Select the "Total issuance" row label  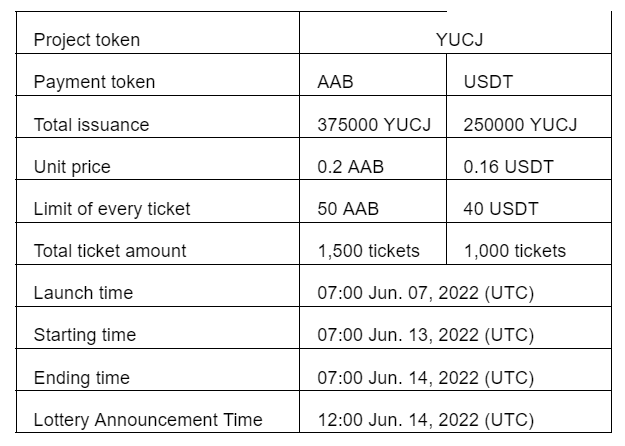point(91,125)
